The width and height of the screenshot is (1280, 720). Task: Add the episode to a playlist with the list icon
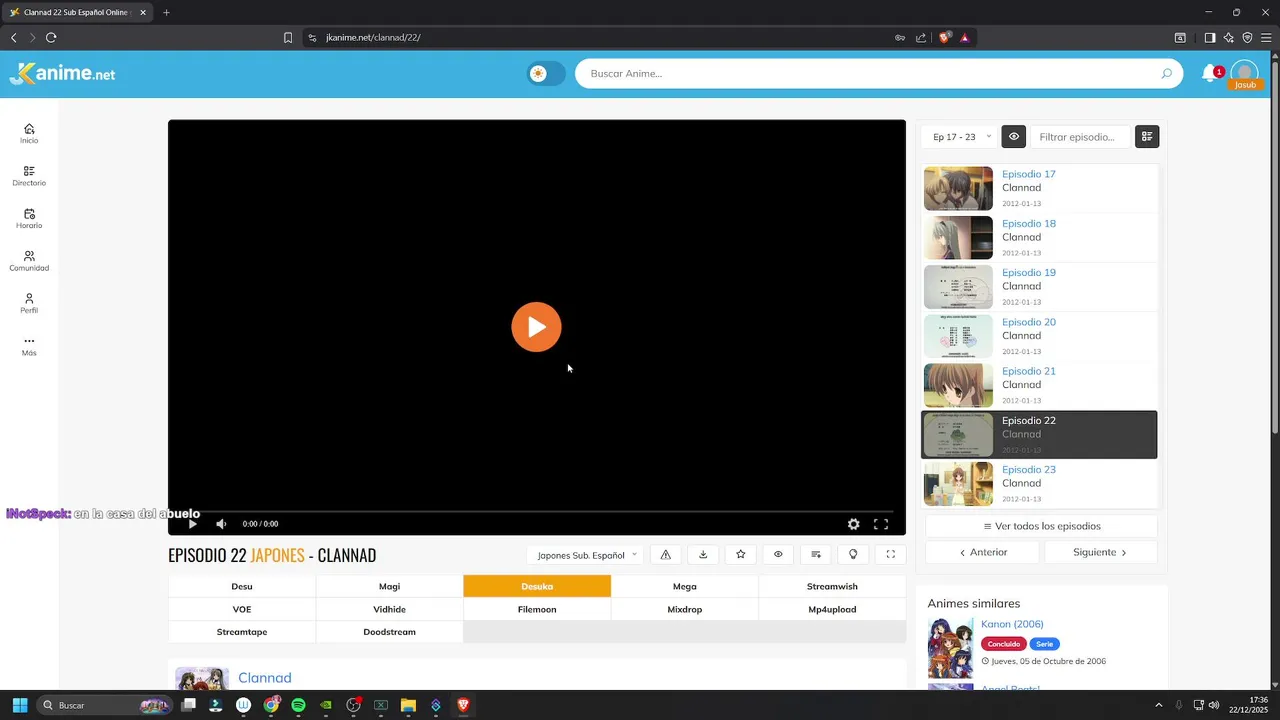[816, 555]
